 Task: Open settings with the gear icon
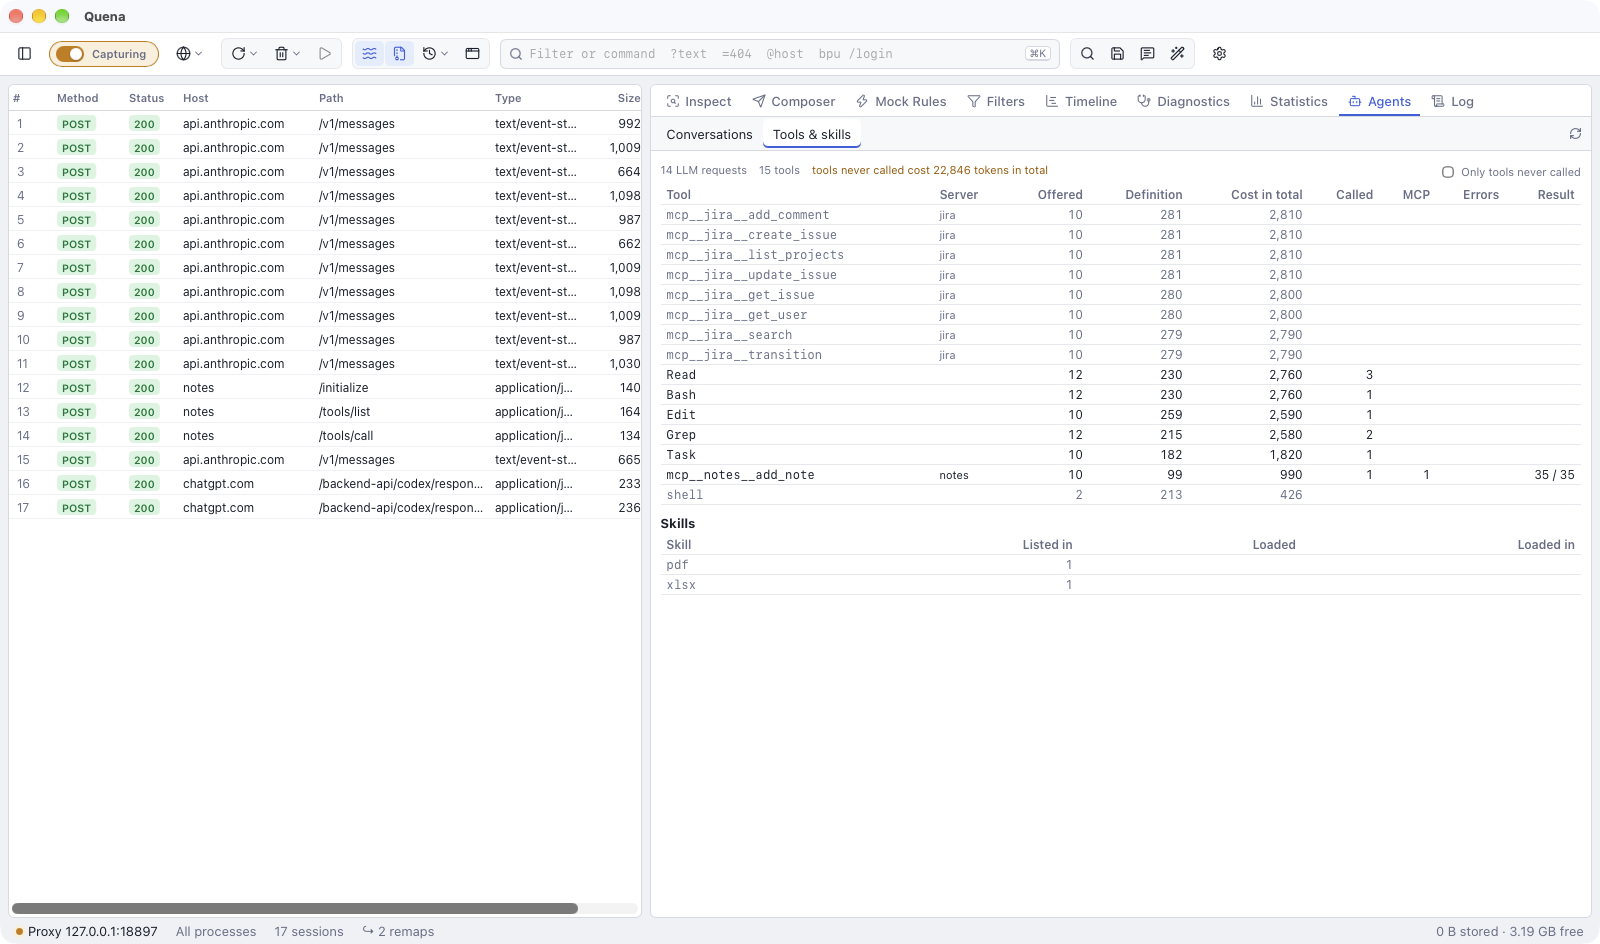(1219, 54)
